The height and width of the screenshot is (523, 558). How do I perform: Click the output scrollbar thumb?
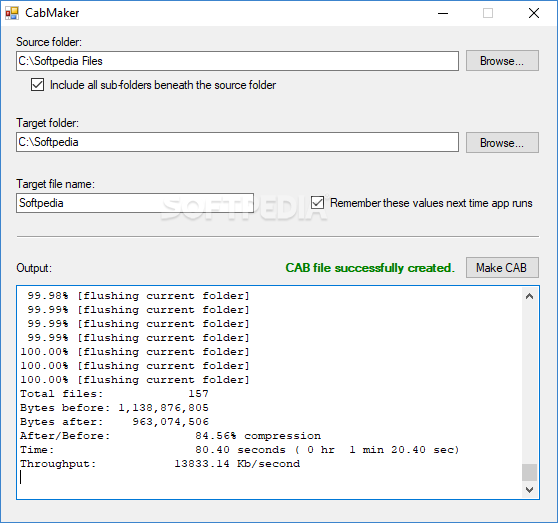click(529, 472)
